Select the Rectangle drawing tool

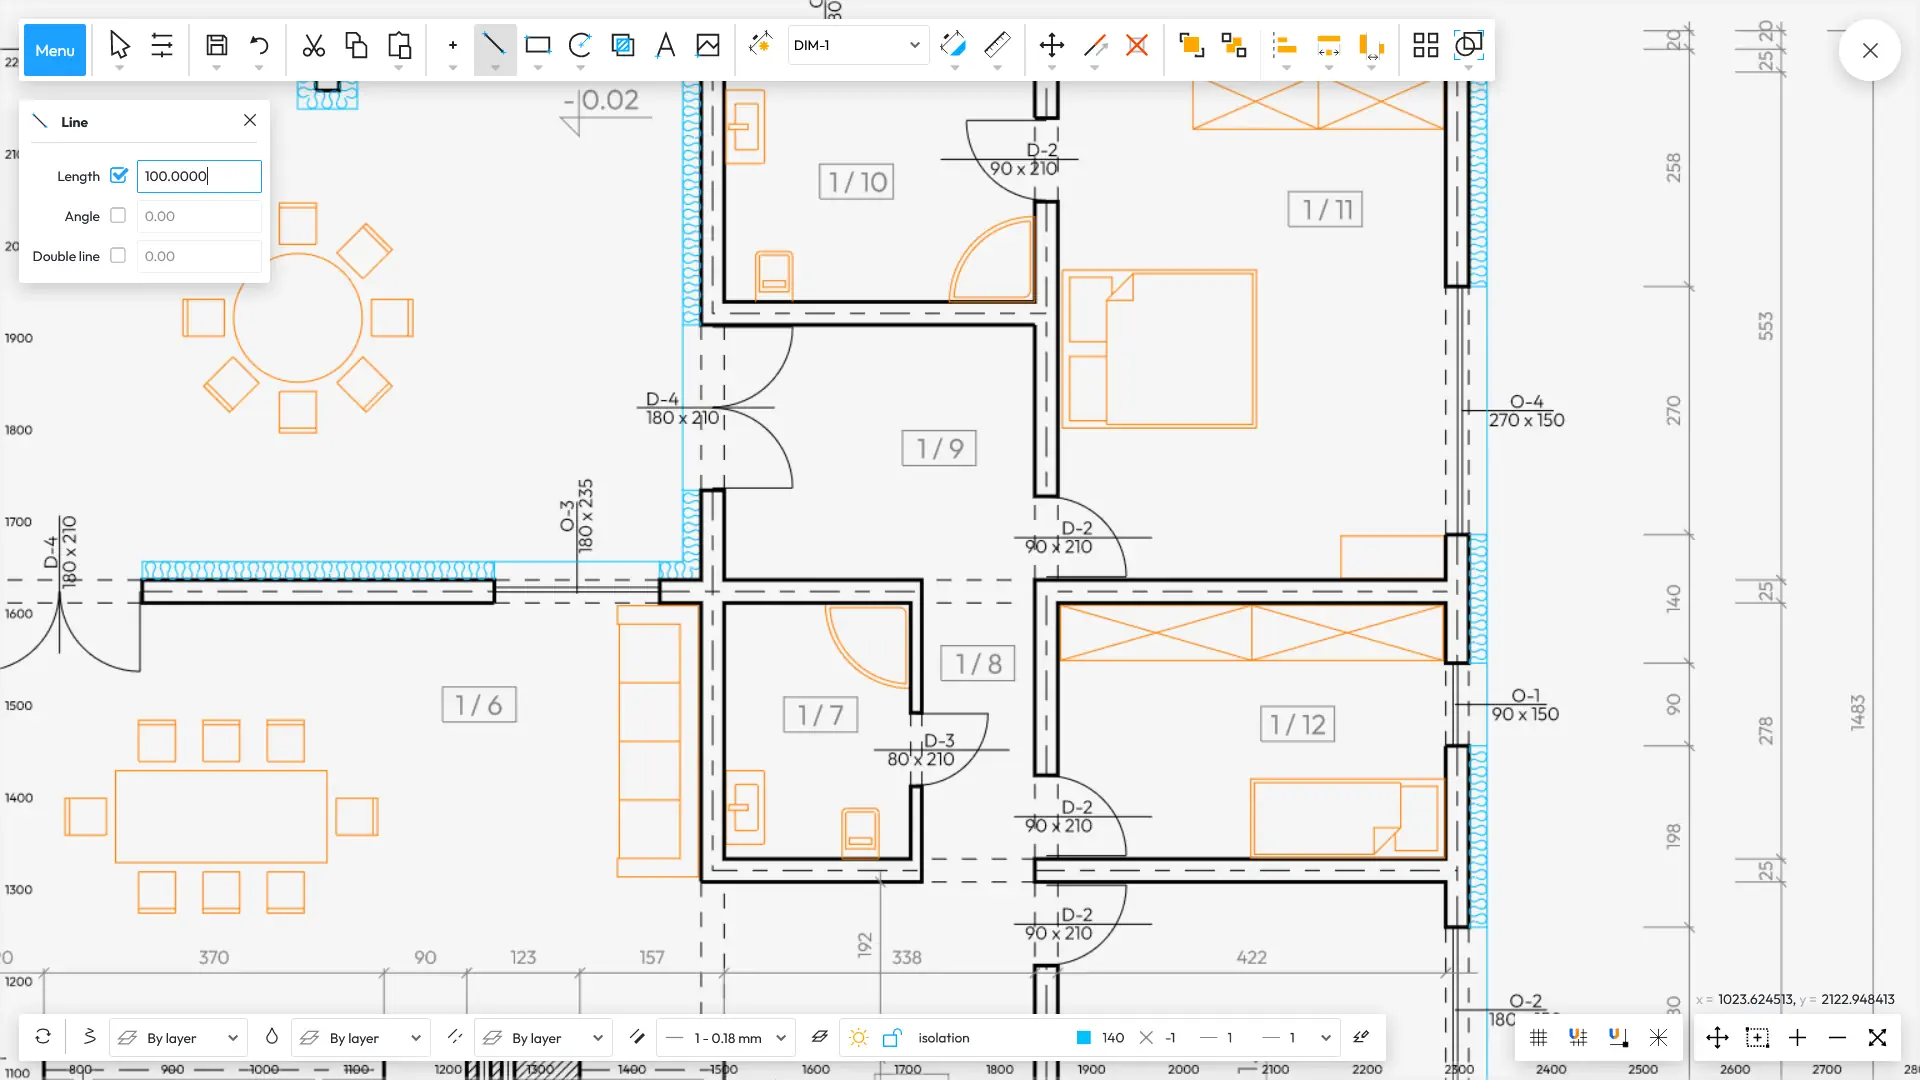pyautogui.click(x=538, y=45)
